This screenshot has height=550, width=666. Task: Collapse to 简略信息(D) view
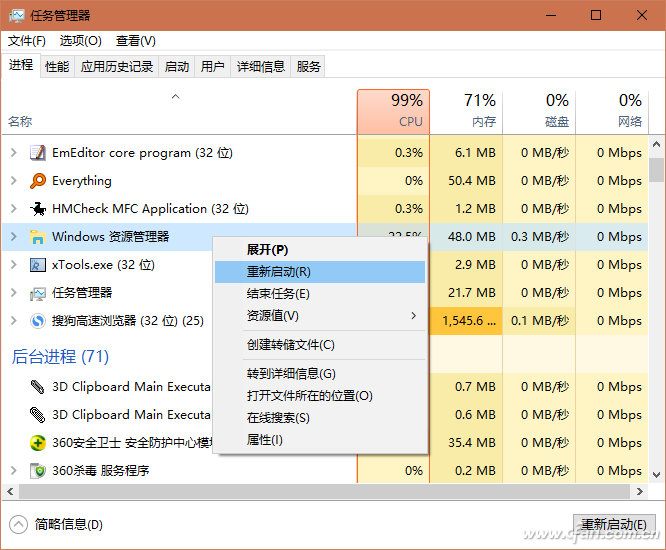point(57,524)
